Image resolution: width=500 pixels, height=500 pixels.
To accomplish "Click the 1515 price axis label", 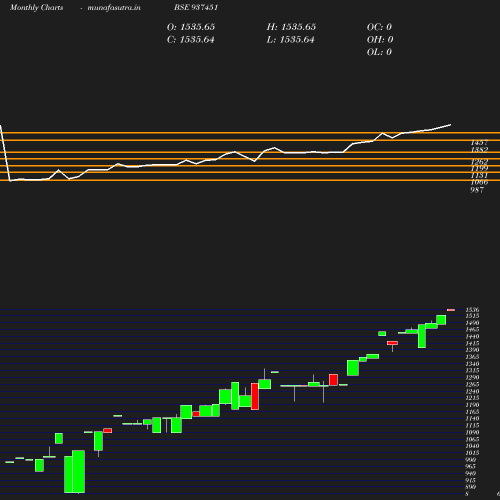I will pyautogui.click(x=472, y=316).
